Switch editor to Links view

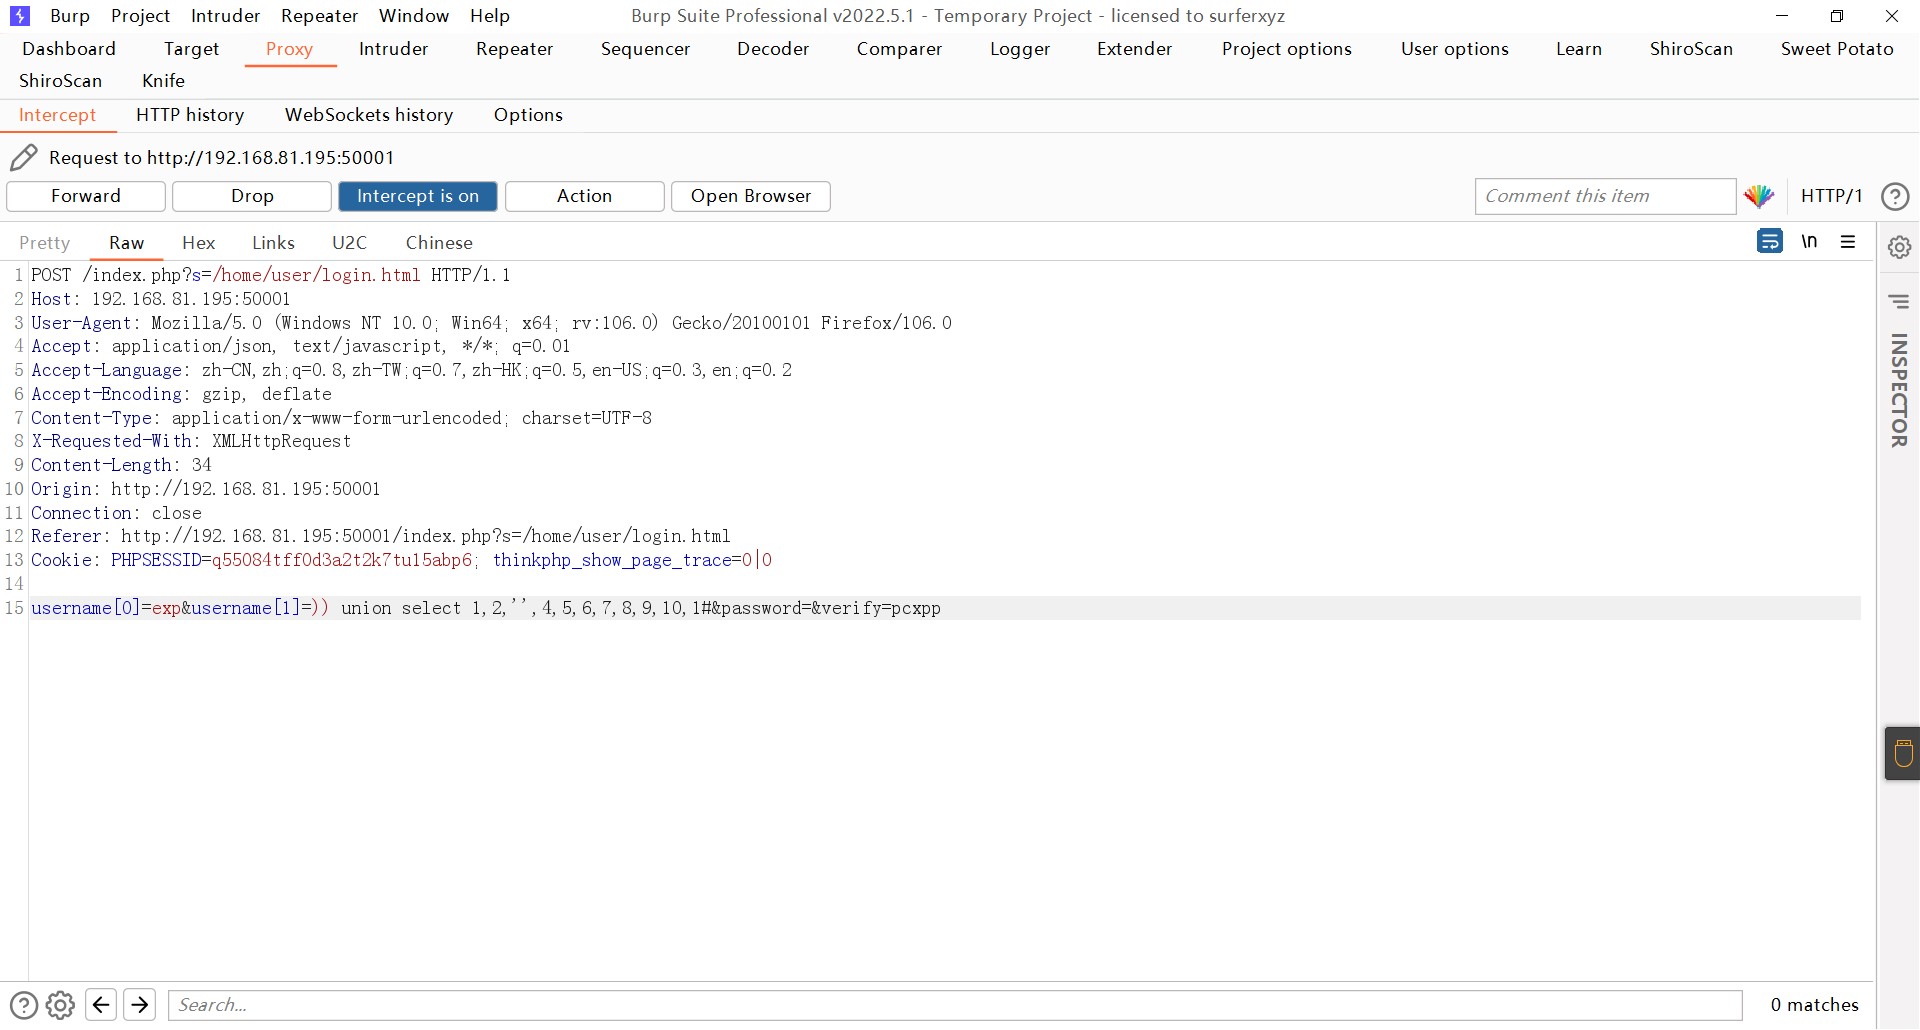[273, 243]
